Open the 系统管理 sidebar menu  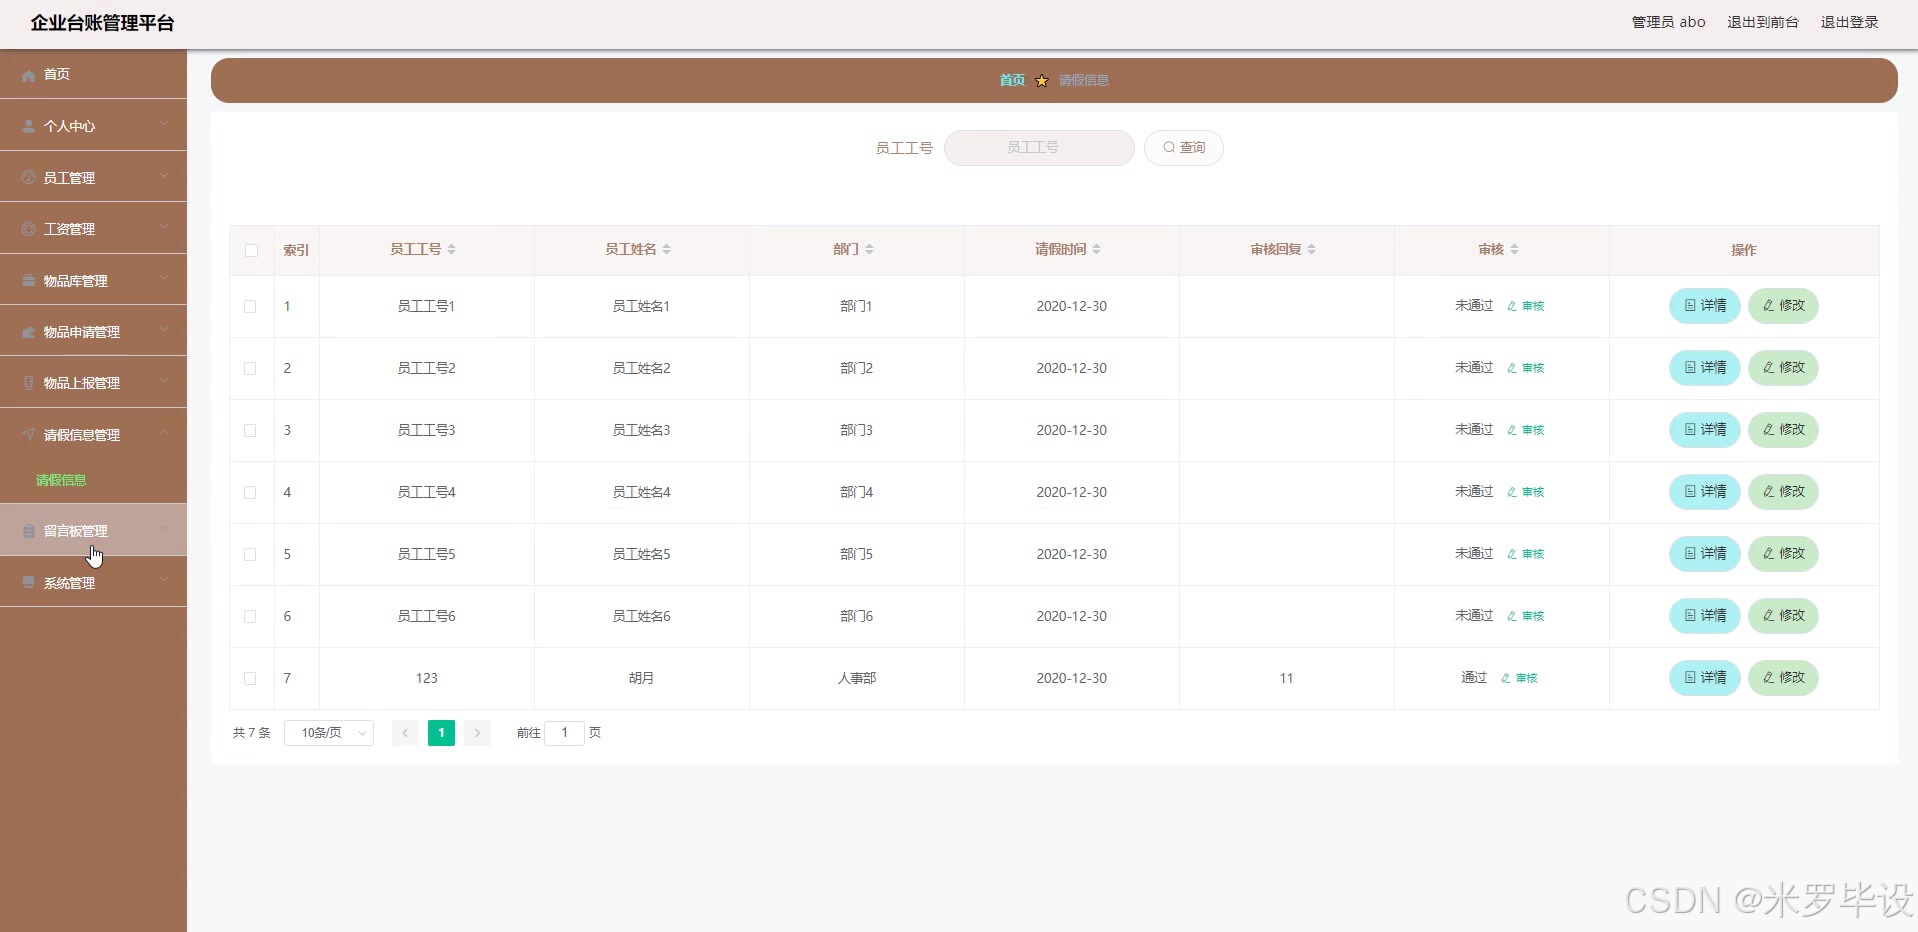point(93,583)
